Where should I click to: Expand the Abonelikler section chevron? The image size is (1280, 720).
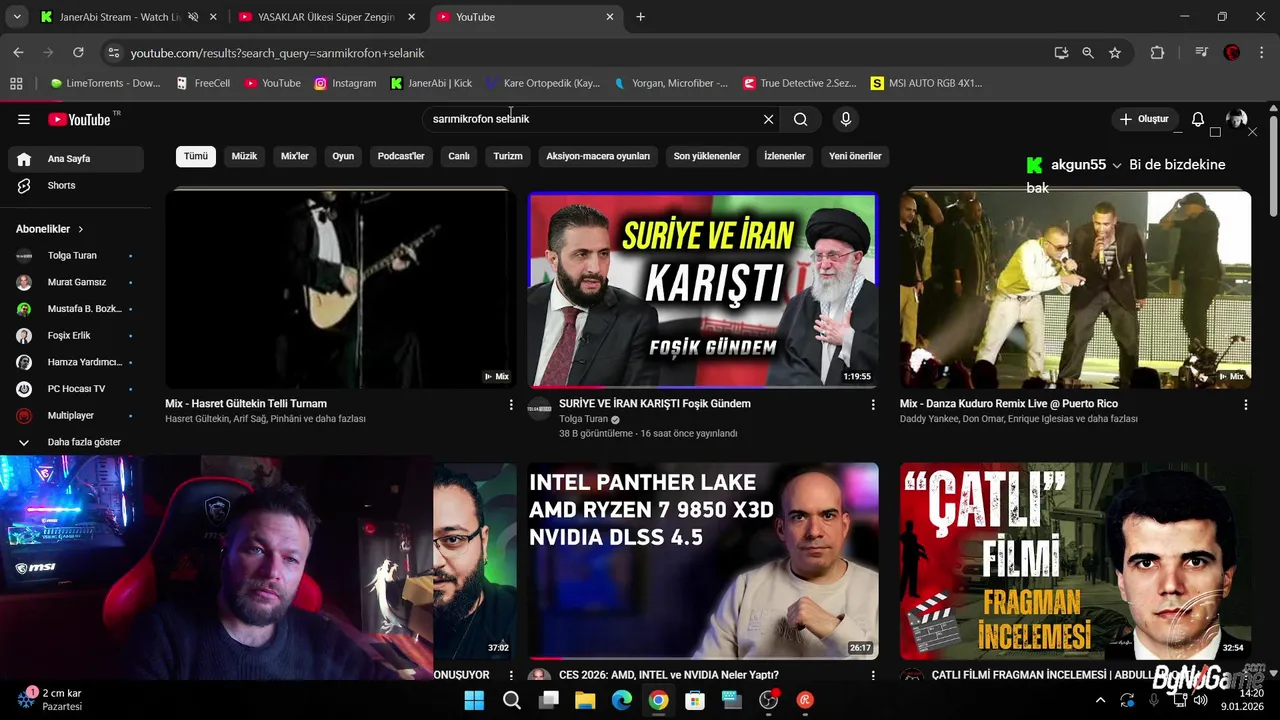[x=81, y=229]
